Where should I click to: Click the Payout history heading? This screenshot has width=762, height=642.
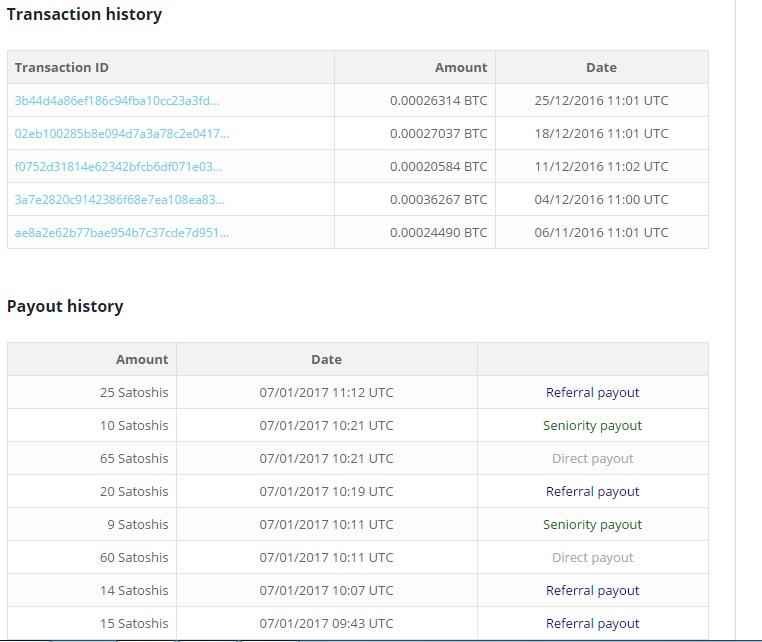point(65,307)
